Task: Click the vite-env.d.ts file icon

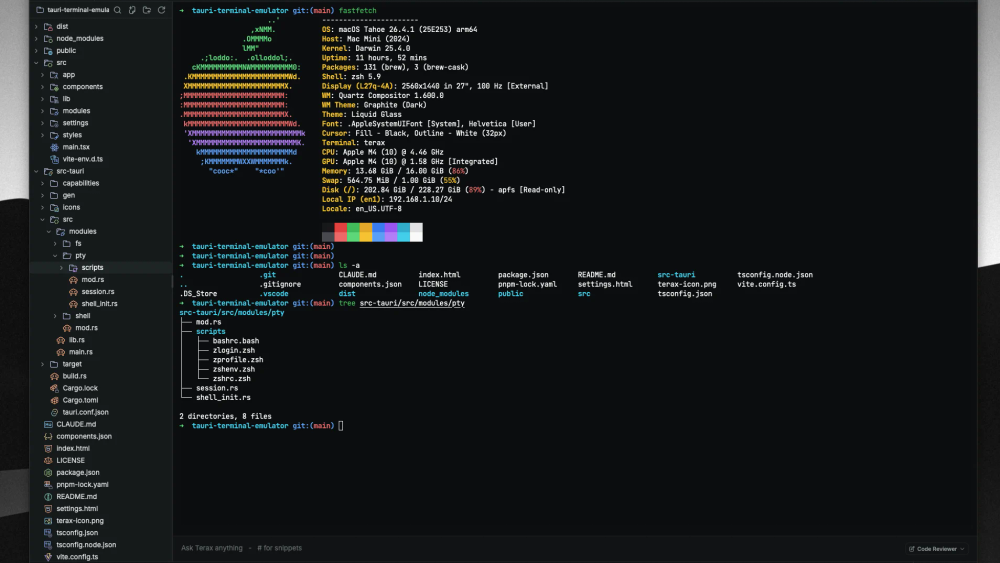Action: 54,159
